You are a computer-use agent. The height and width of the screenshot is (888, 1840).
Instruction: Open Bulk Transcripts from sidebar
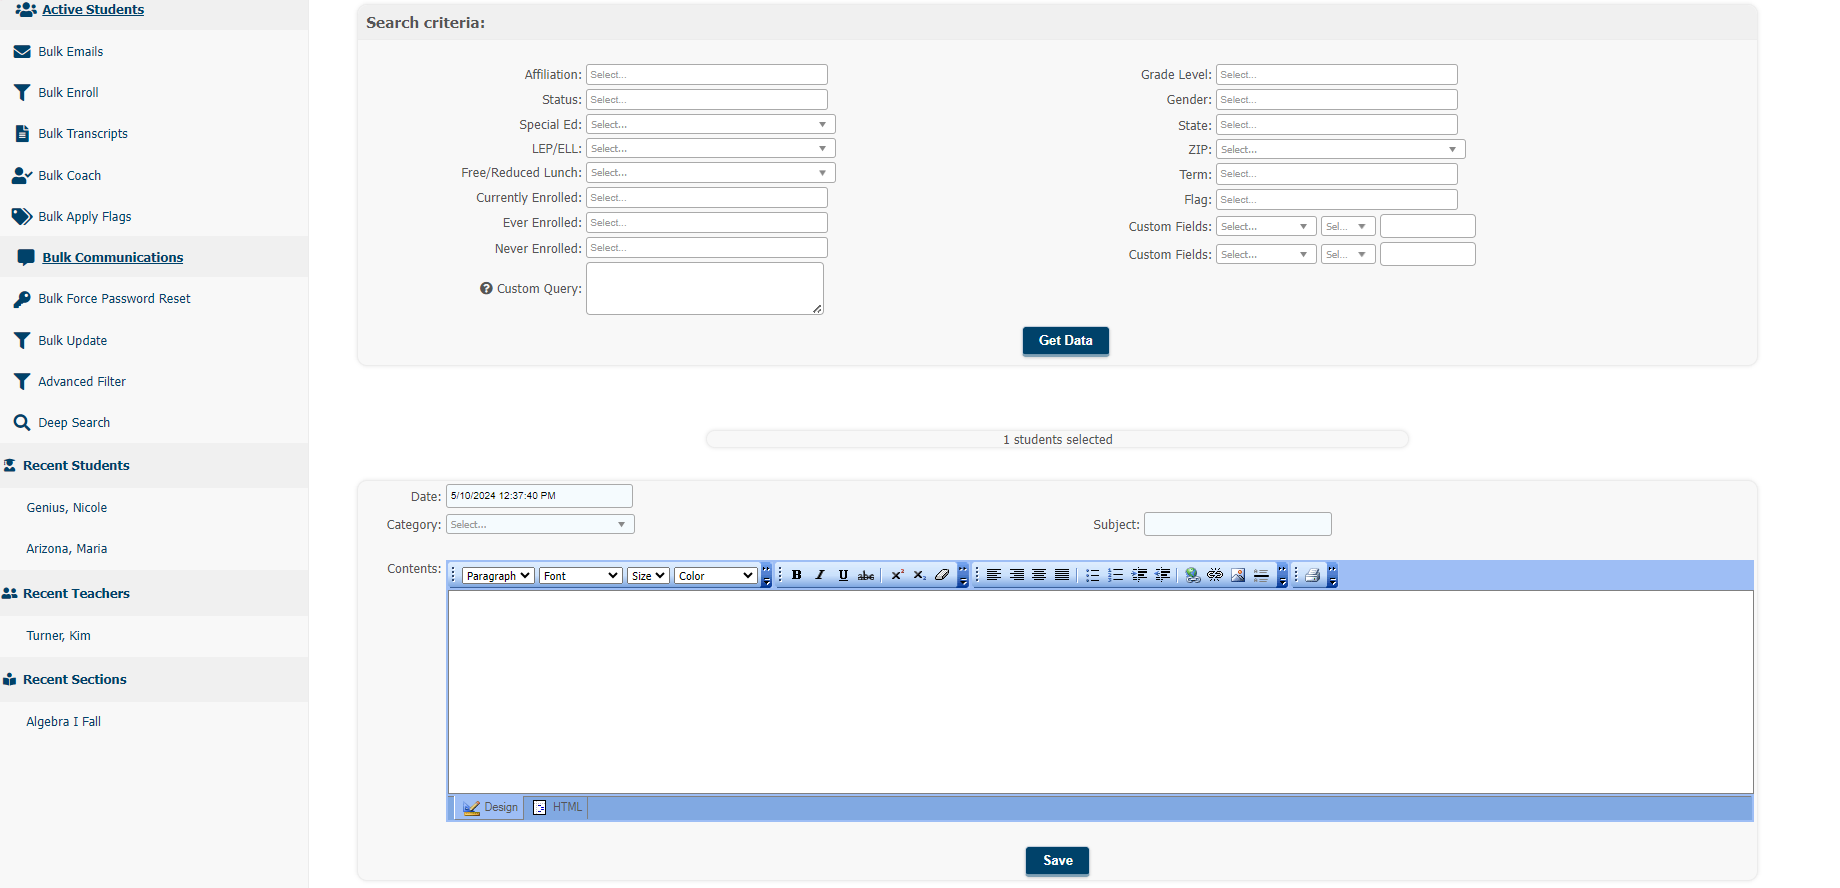(83, 134)
